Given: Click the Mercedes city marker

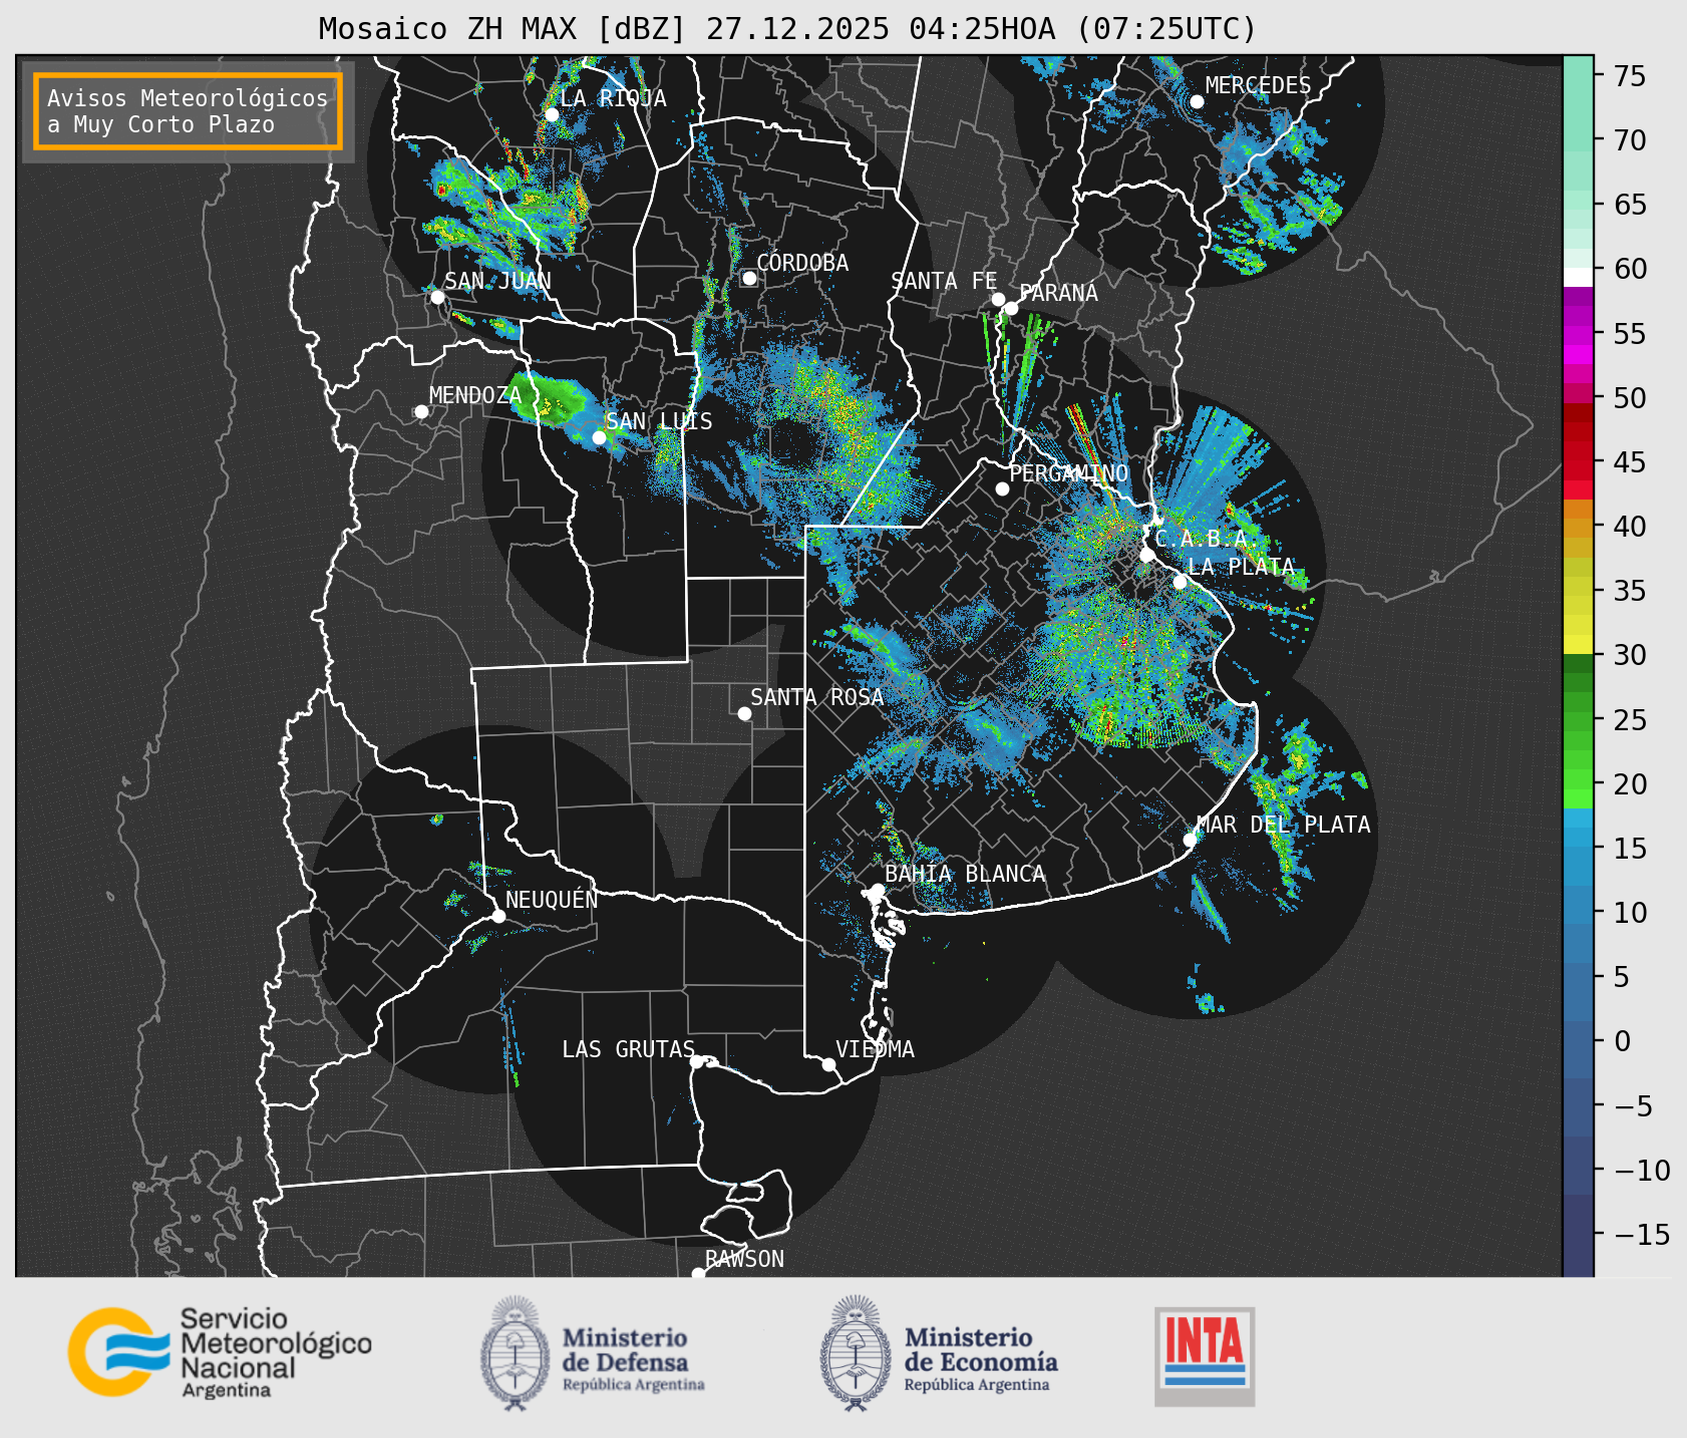Looking at the screenshot, I should pyautogui.click(x=1197, y=102).
